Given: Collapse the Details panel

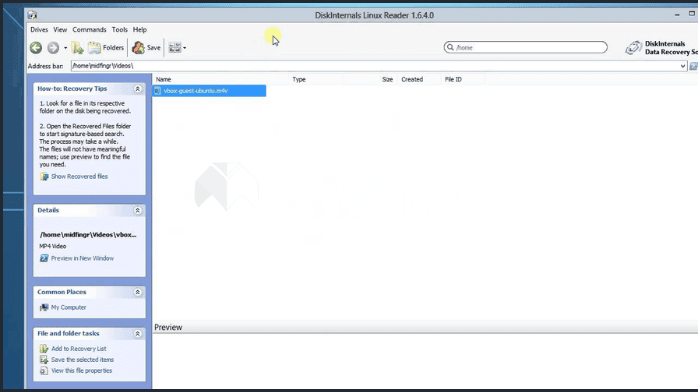Looking at the screenshot, I should tap(138, 210).
